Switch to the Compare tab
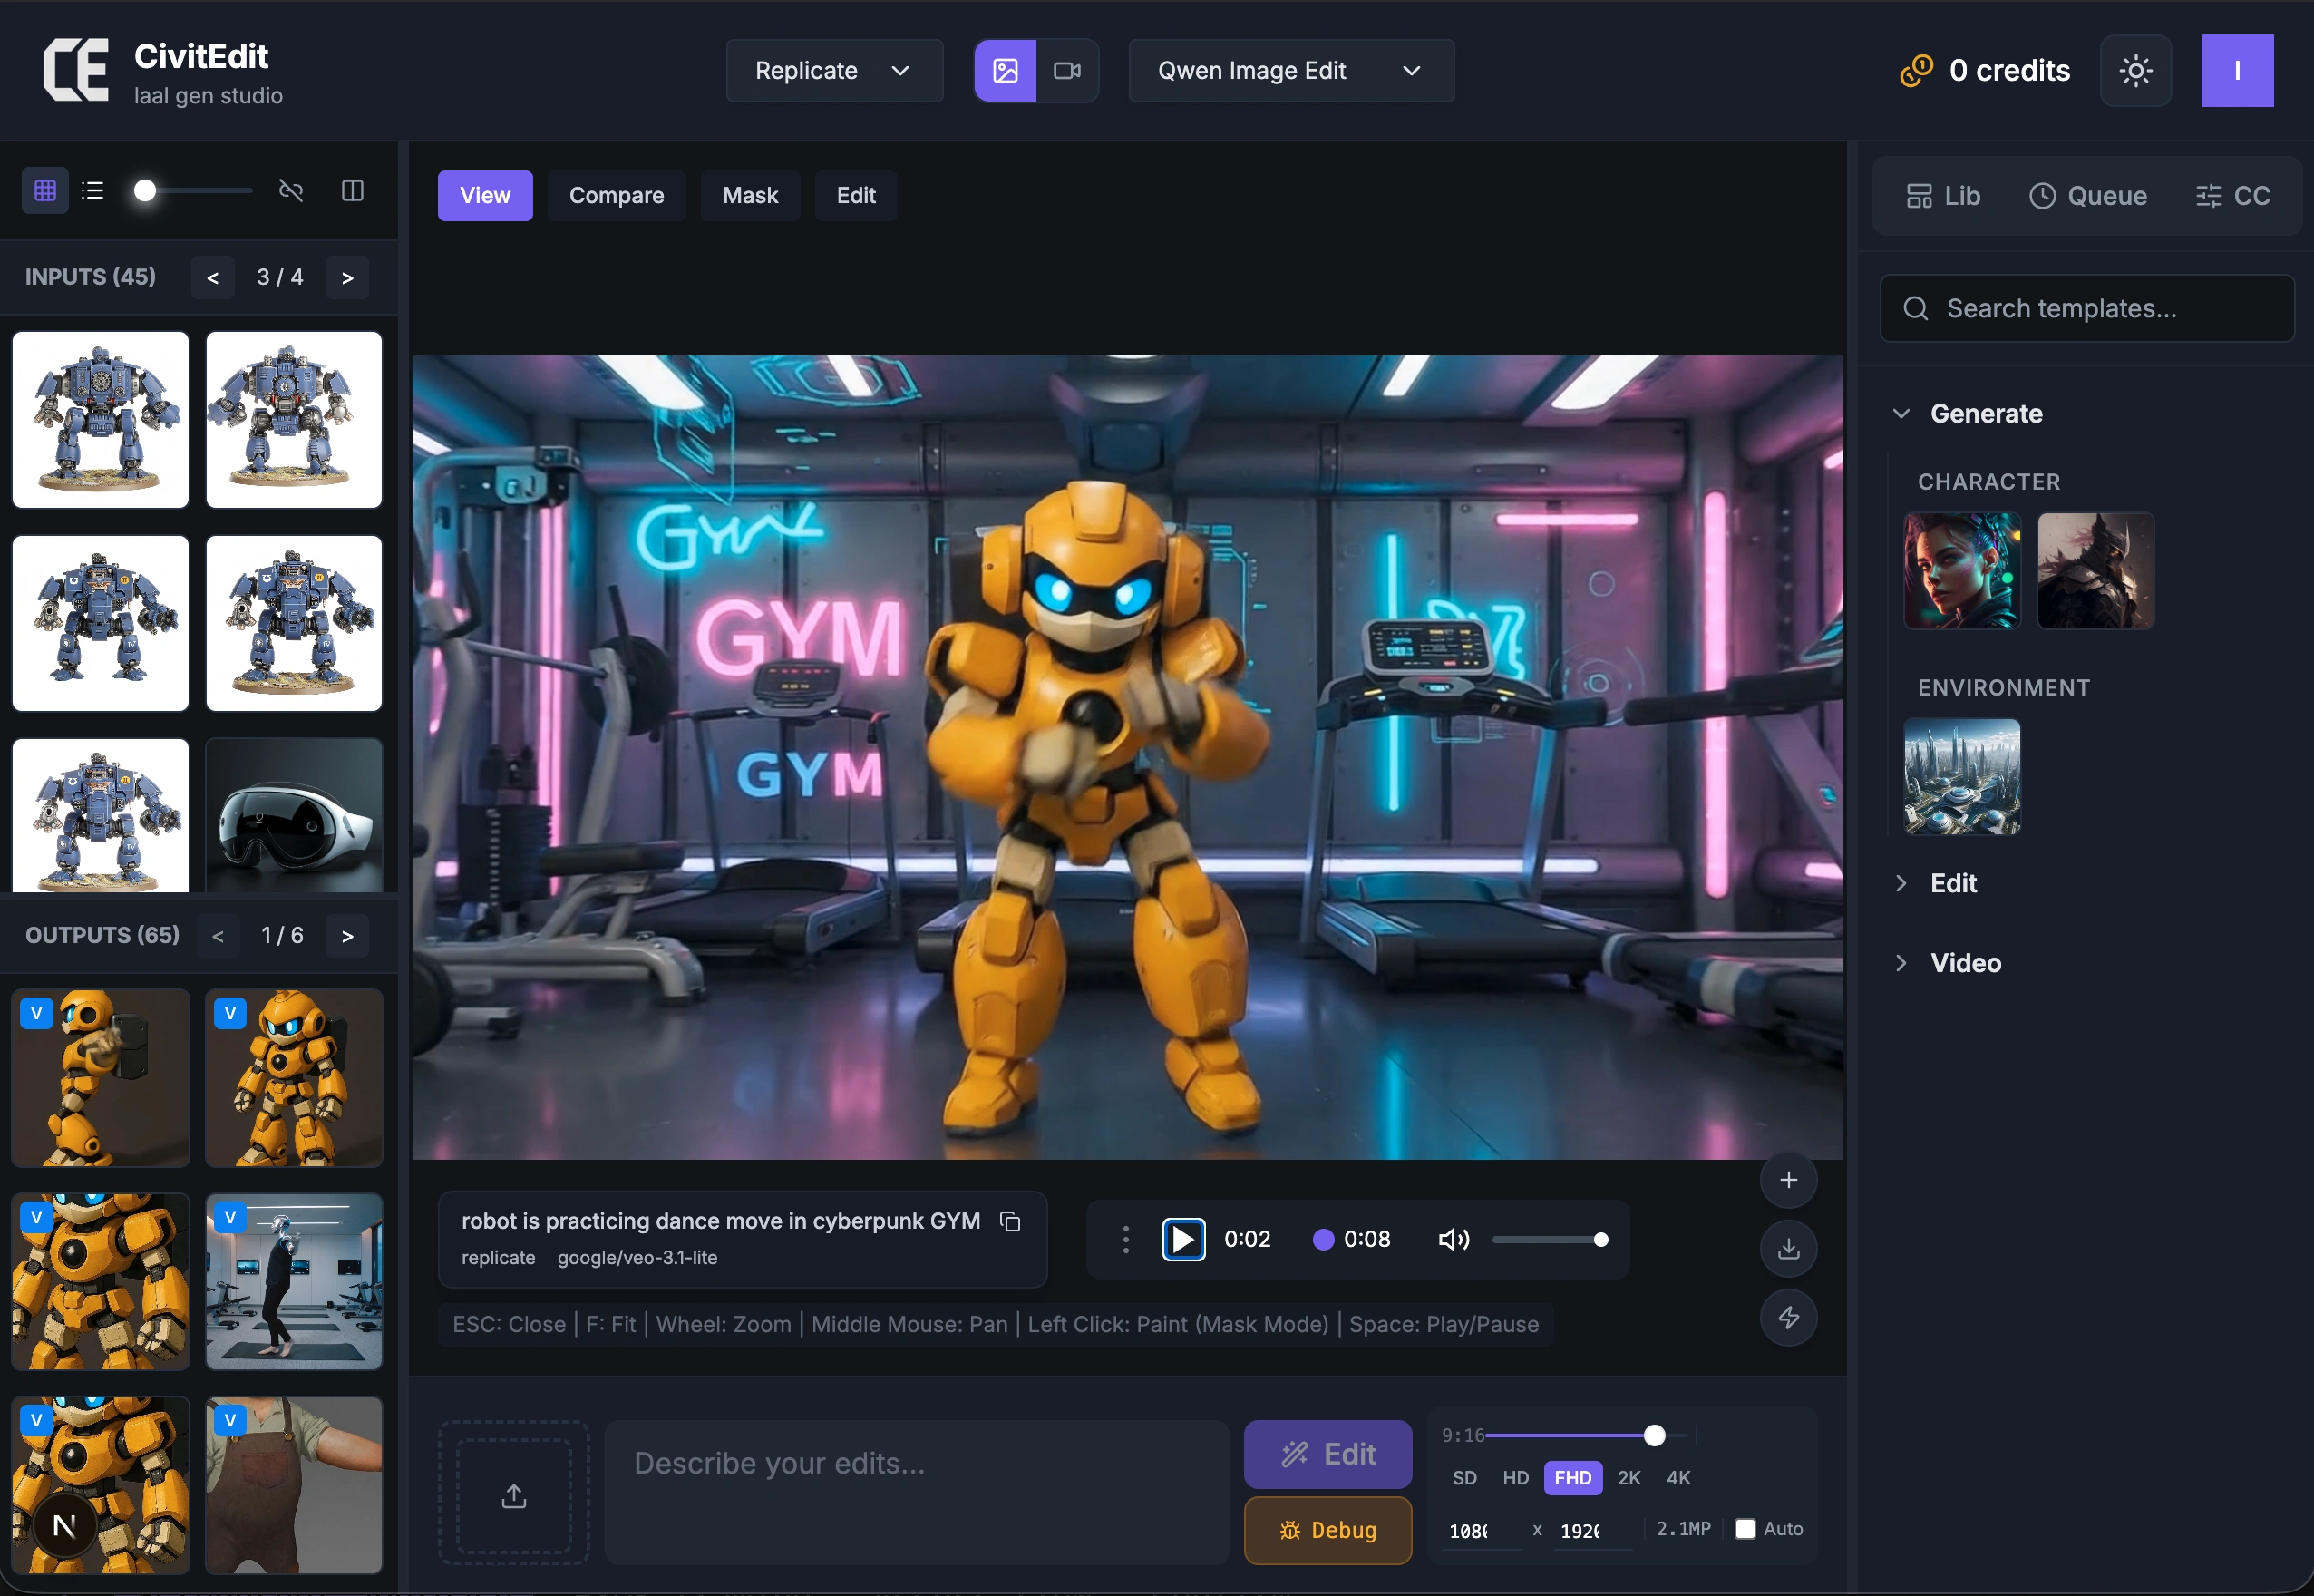2314x1596 pixels. (x=616, y=196)
